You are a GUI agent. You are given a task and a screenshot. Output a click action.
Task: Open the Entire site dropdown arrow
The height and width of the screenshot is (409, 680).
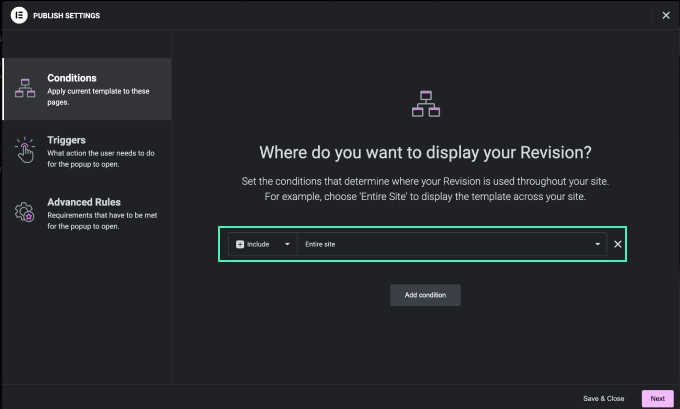(x=598, y=245)
